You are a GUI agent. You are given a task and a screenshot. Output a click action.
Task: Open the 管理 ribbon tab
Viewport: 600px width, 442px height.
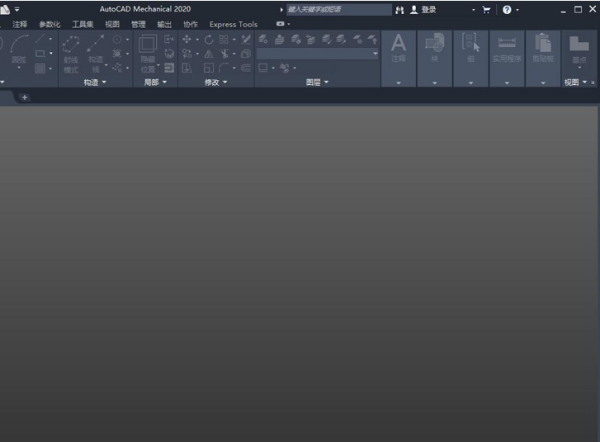(138, 24)
